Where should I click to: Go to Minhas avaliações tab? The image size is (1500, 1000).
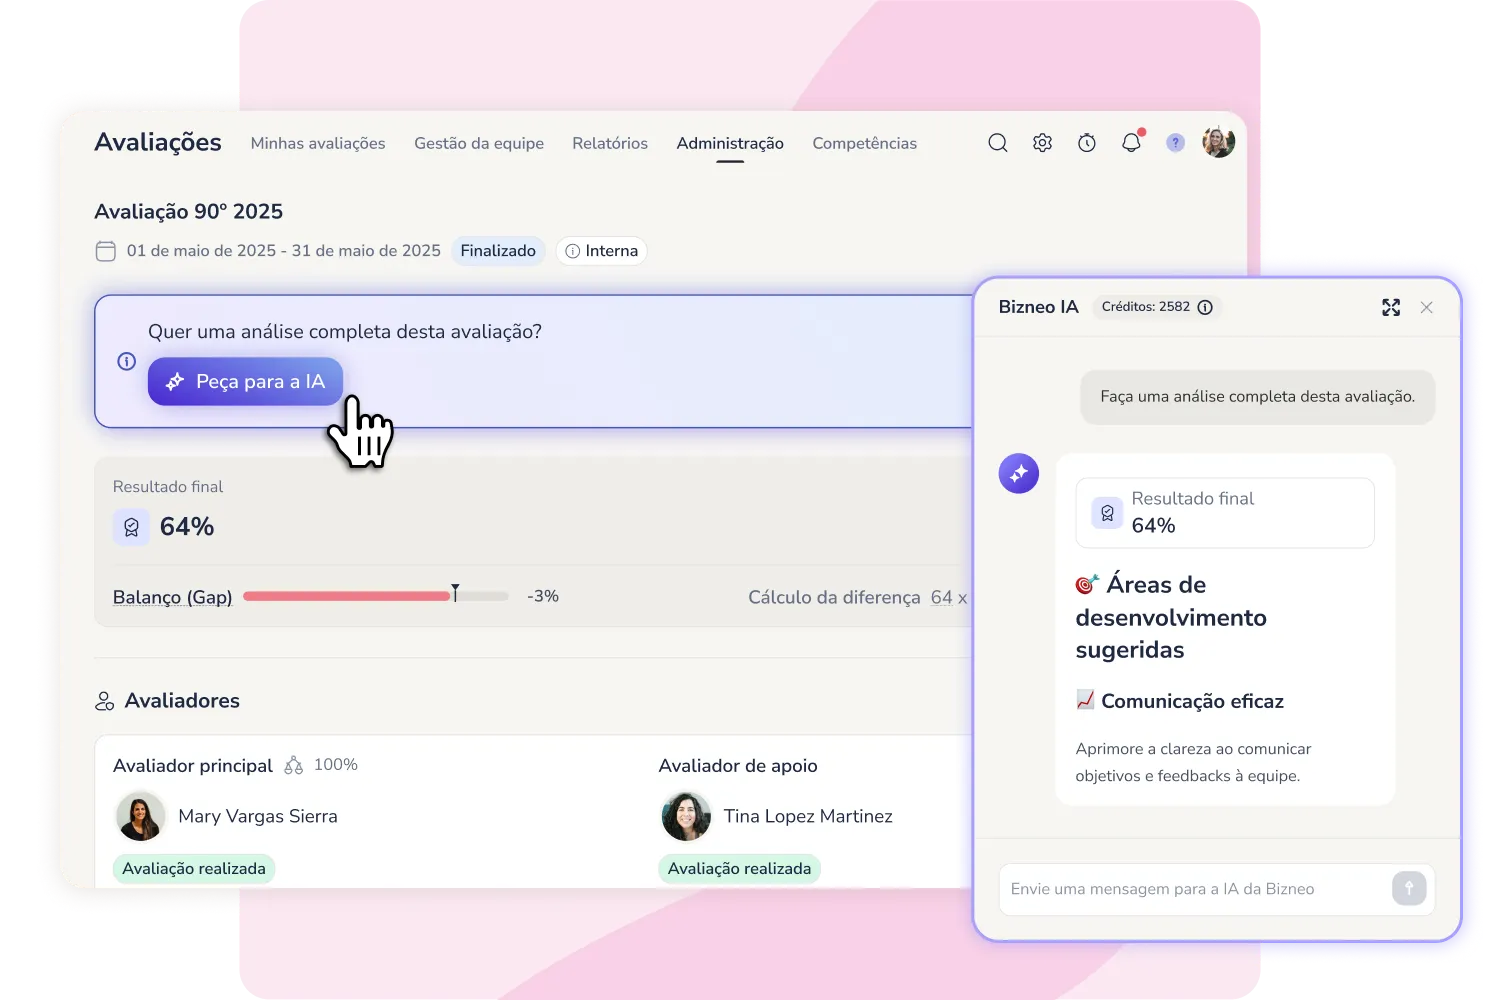click(x=318, y=143)
